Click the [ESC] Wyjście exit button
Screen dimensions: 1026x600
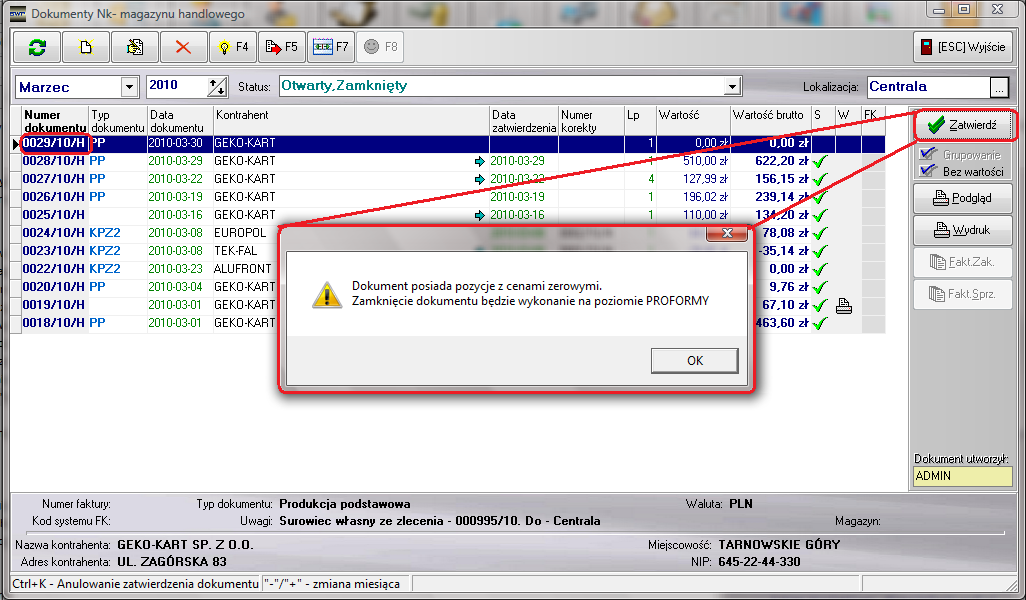pyautogui.click(x=962, y=47)
